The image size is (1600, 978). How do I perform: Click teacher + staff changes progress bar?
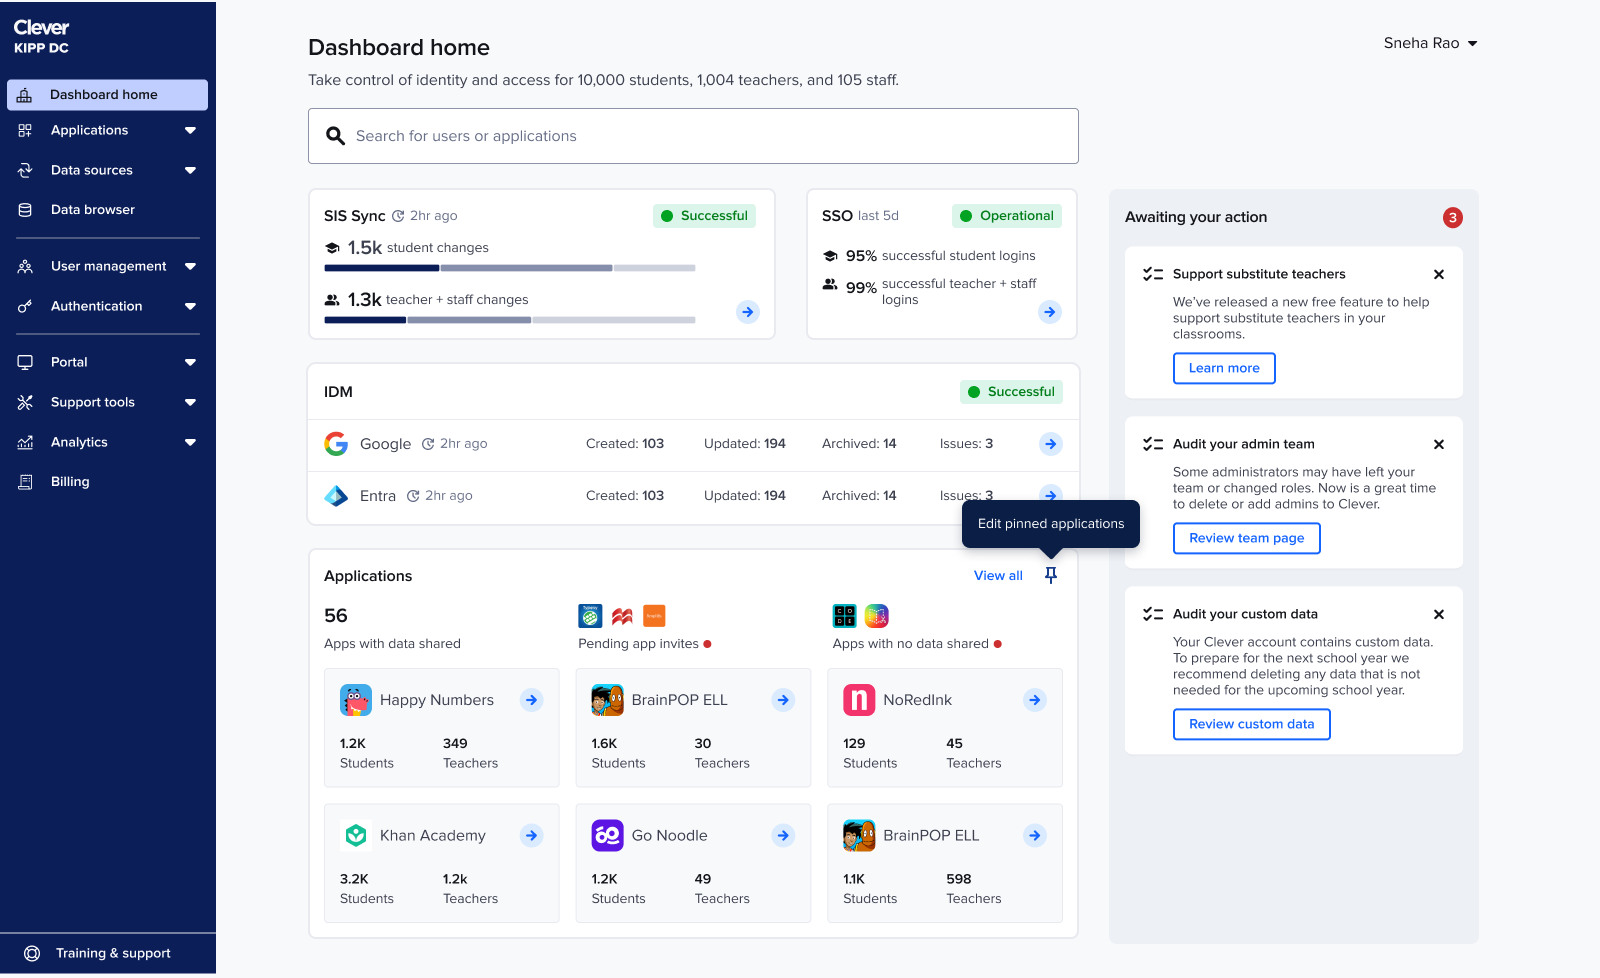[510, 320]
